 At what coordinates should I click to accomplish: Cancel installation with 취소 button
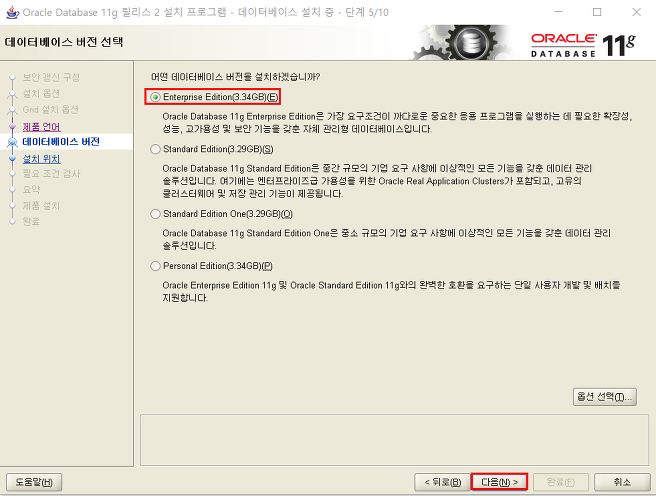(x=622, y=482)
